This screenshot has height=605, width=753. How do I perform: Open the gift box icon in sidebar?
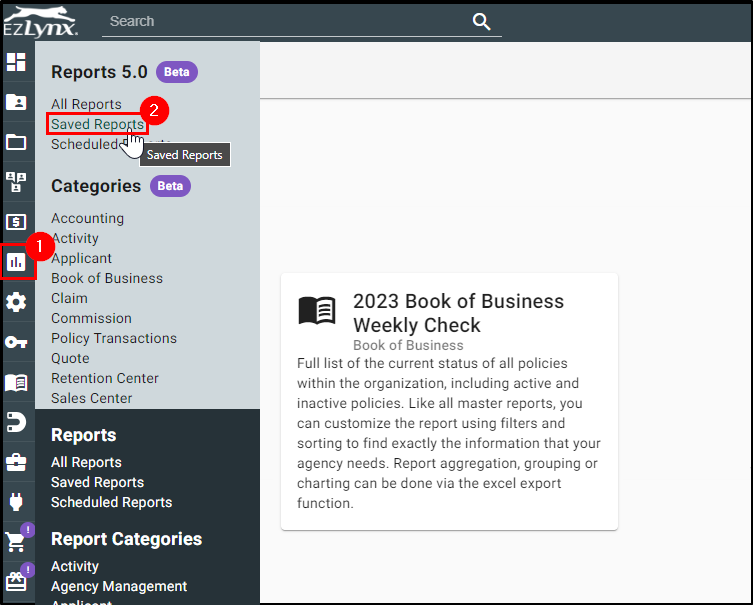click(16, 582)
